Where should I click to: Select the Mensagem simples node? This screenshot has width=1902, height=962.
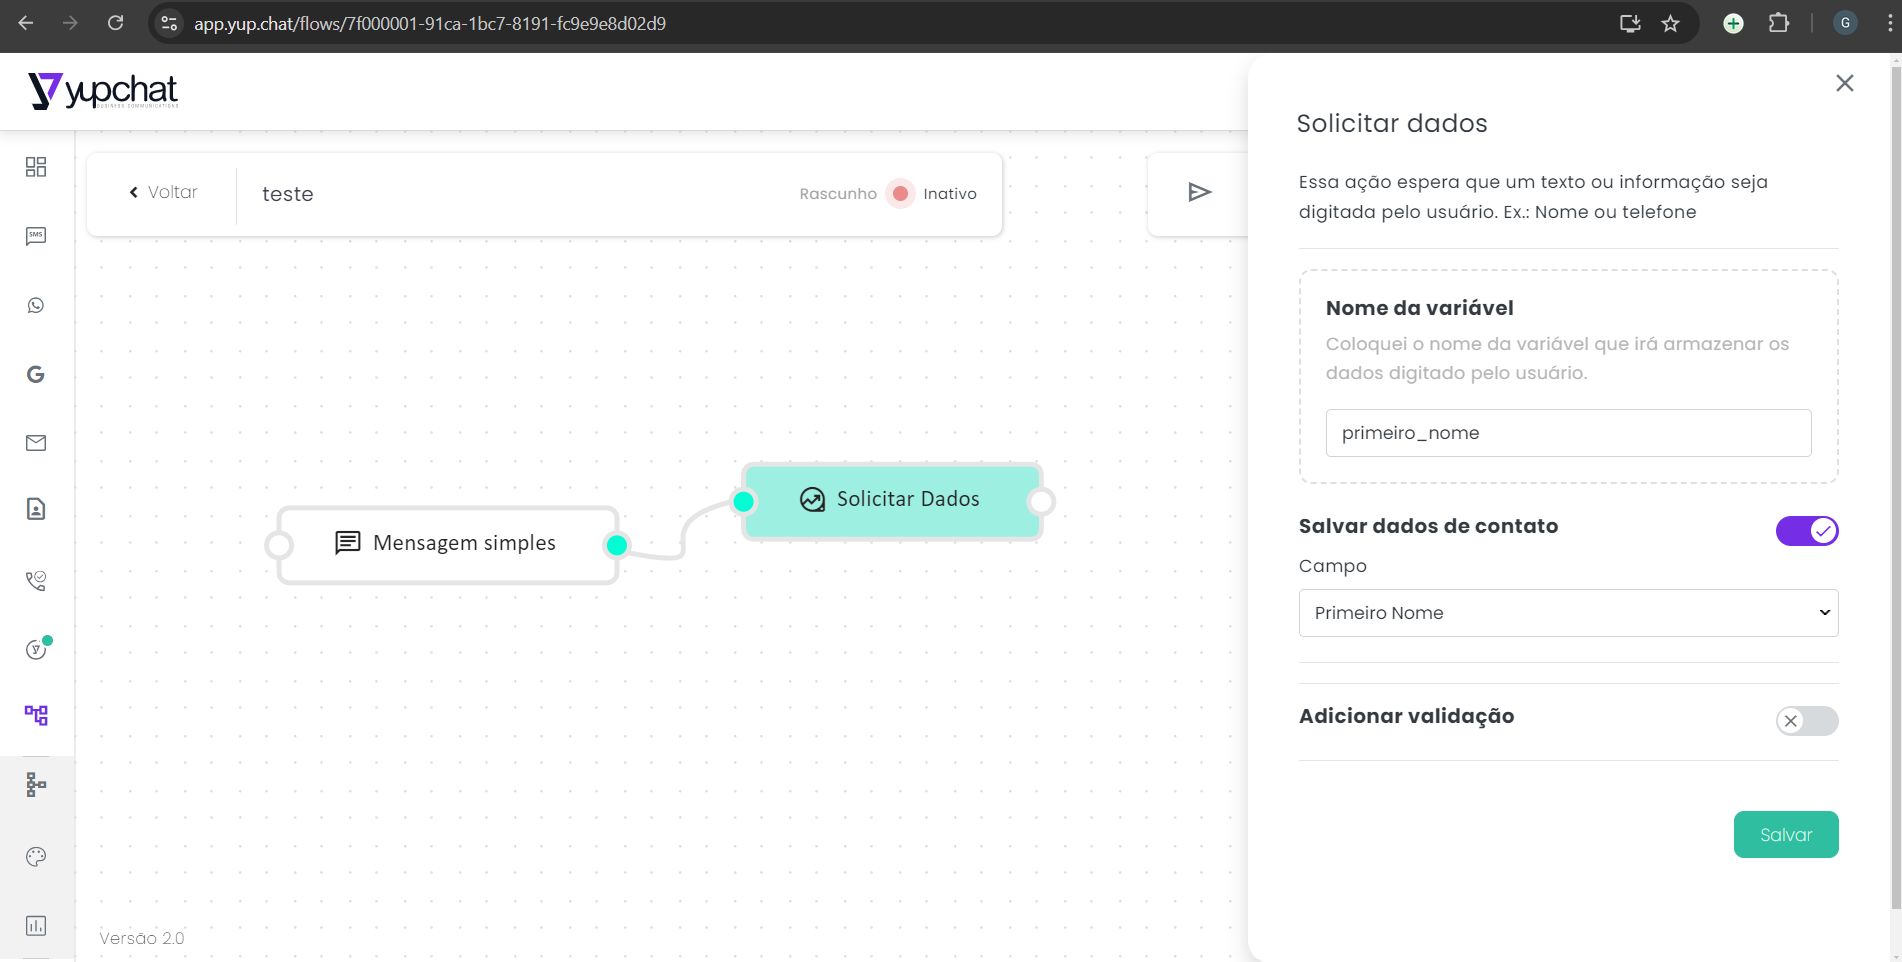(x=448, y=544)
